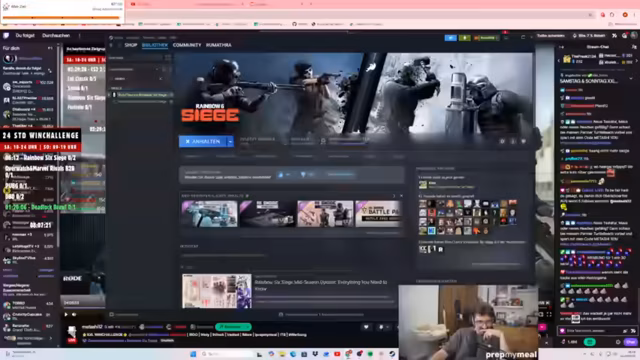Click the stream player play button
This screenshot has height=360, width=640.
pyautogui.click(x=66, y=314)
